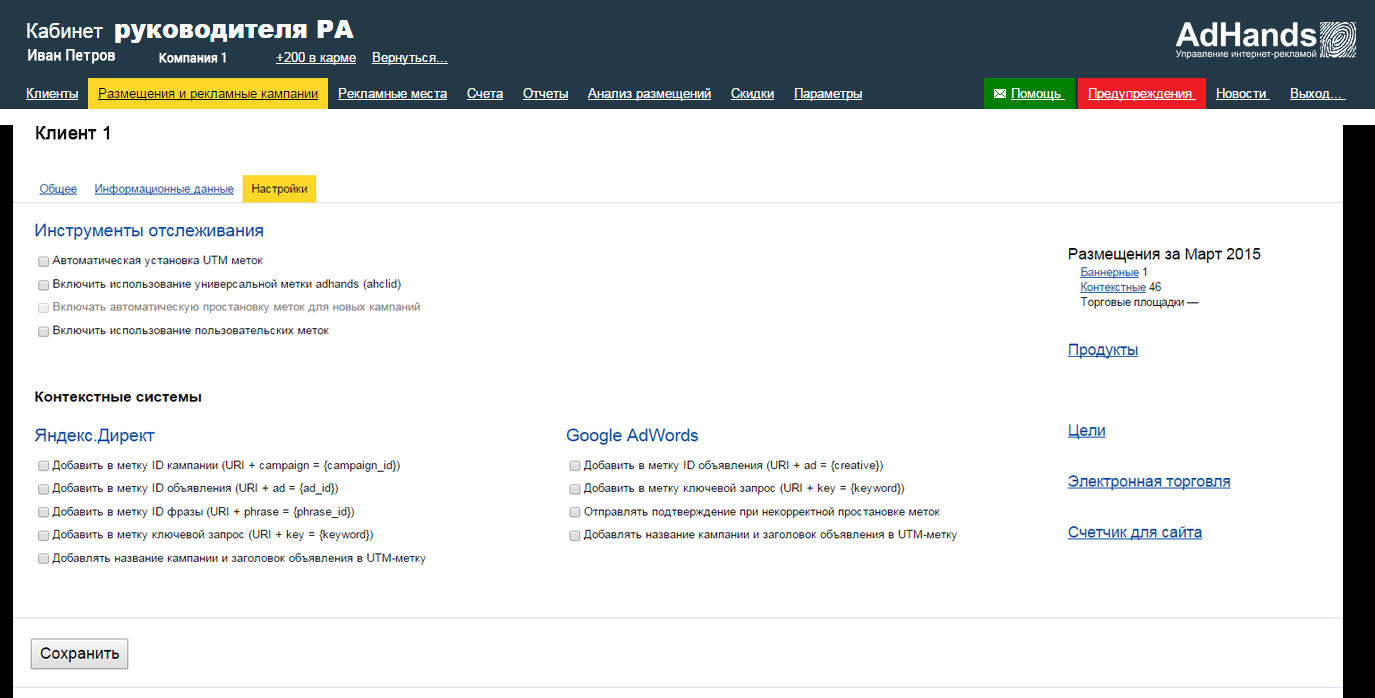The width and height of the screenshot is (1375, 698).
Task: Open the Клиенты menu item
Action: [x=52, y=94]
